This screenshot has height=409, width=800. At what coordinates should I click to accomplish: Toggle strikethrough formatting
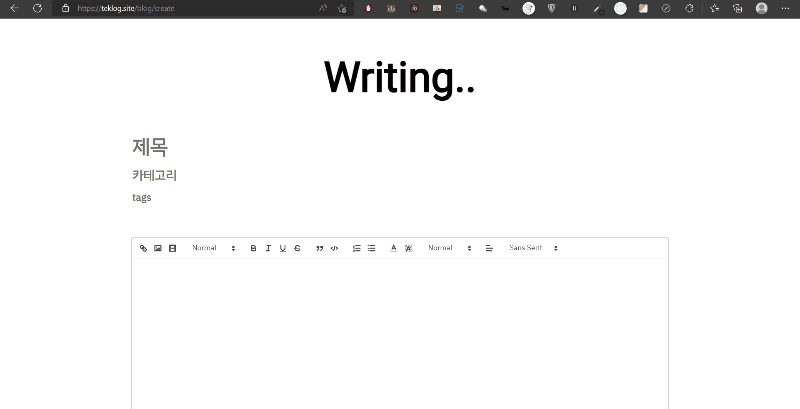coord(297,248)
